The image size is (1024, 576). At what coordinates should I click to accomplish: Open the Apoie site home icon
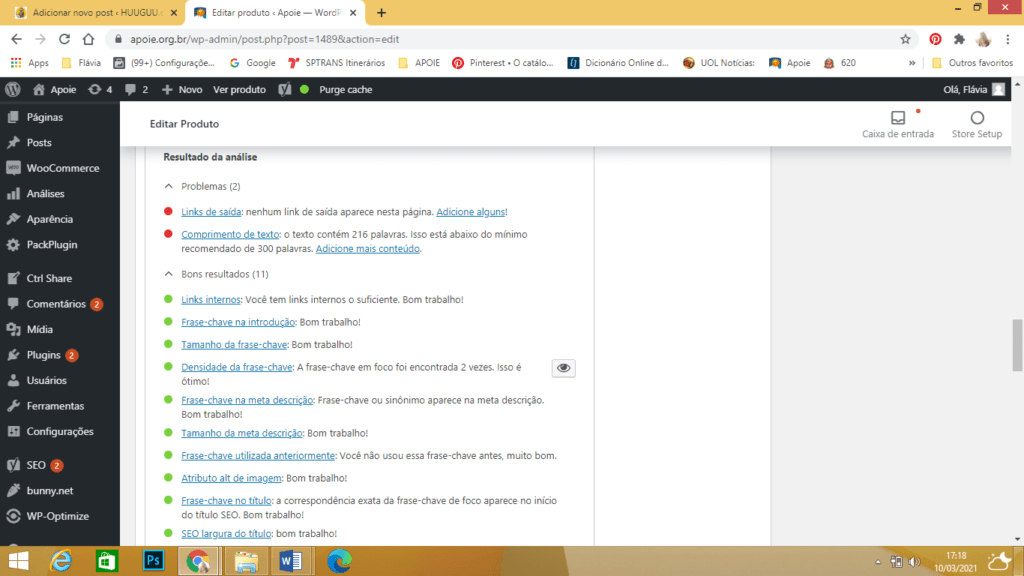pyautogui.click(x=39, y=89)
